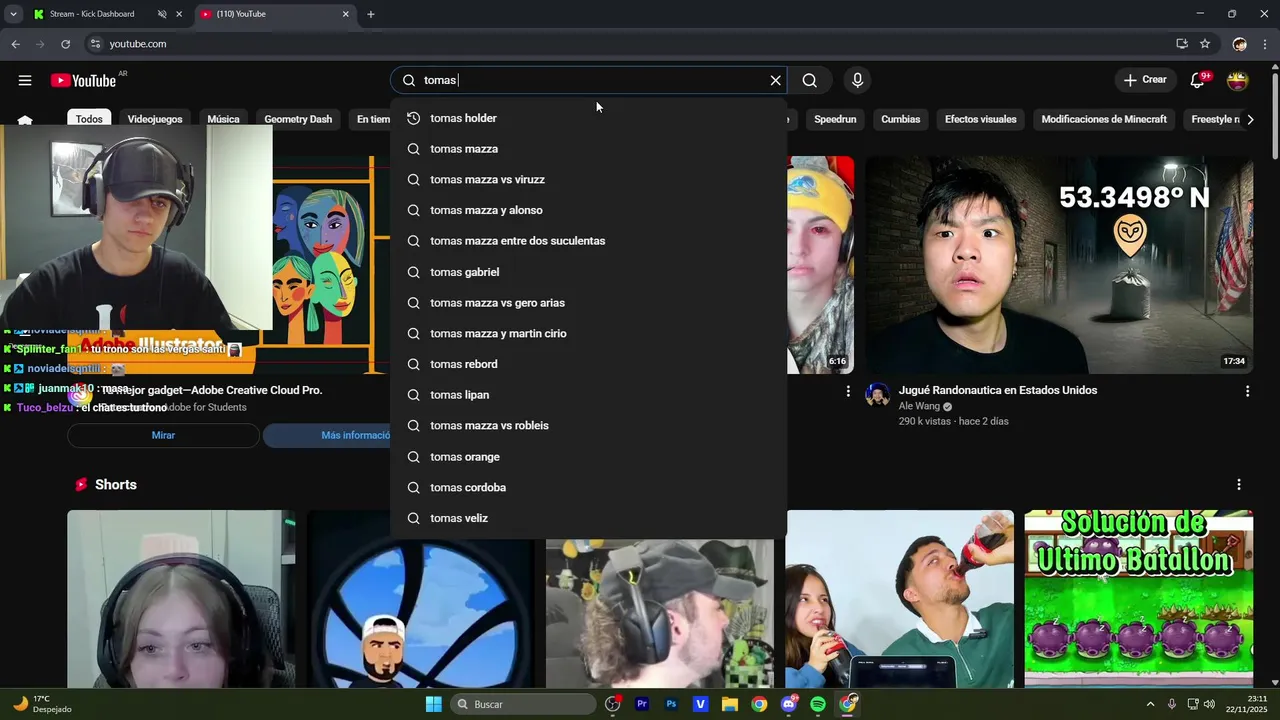
Task: Select Modificaciones de Minecraft chip
Action: point(1104,119)
